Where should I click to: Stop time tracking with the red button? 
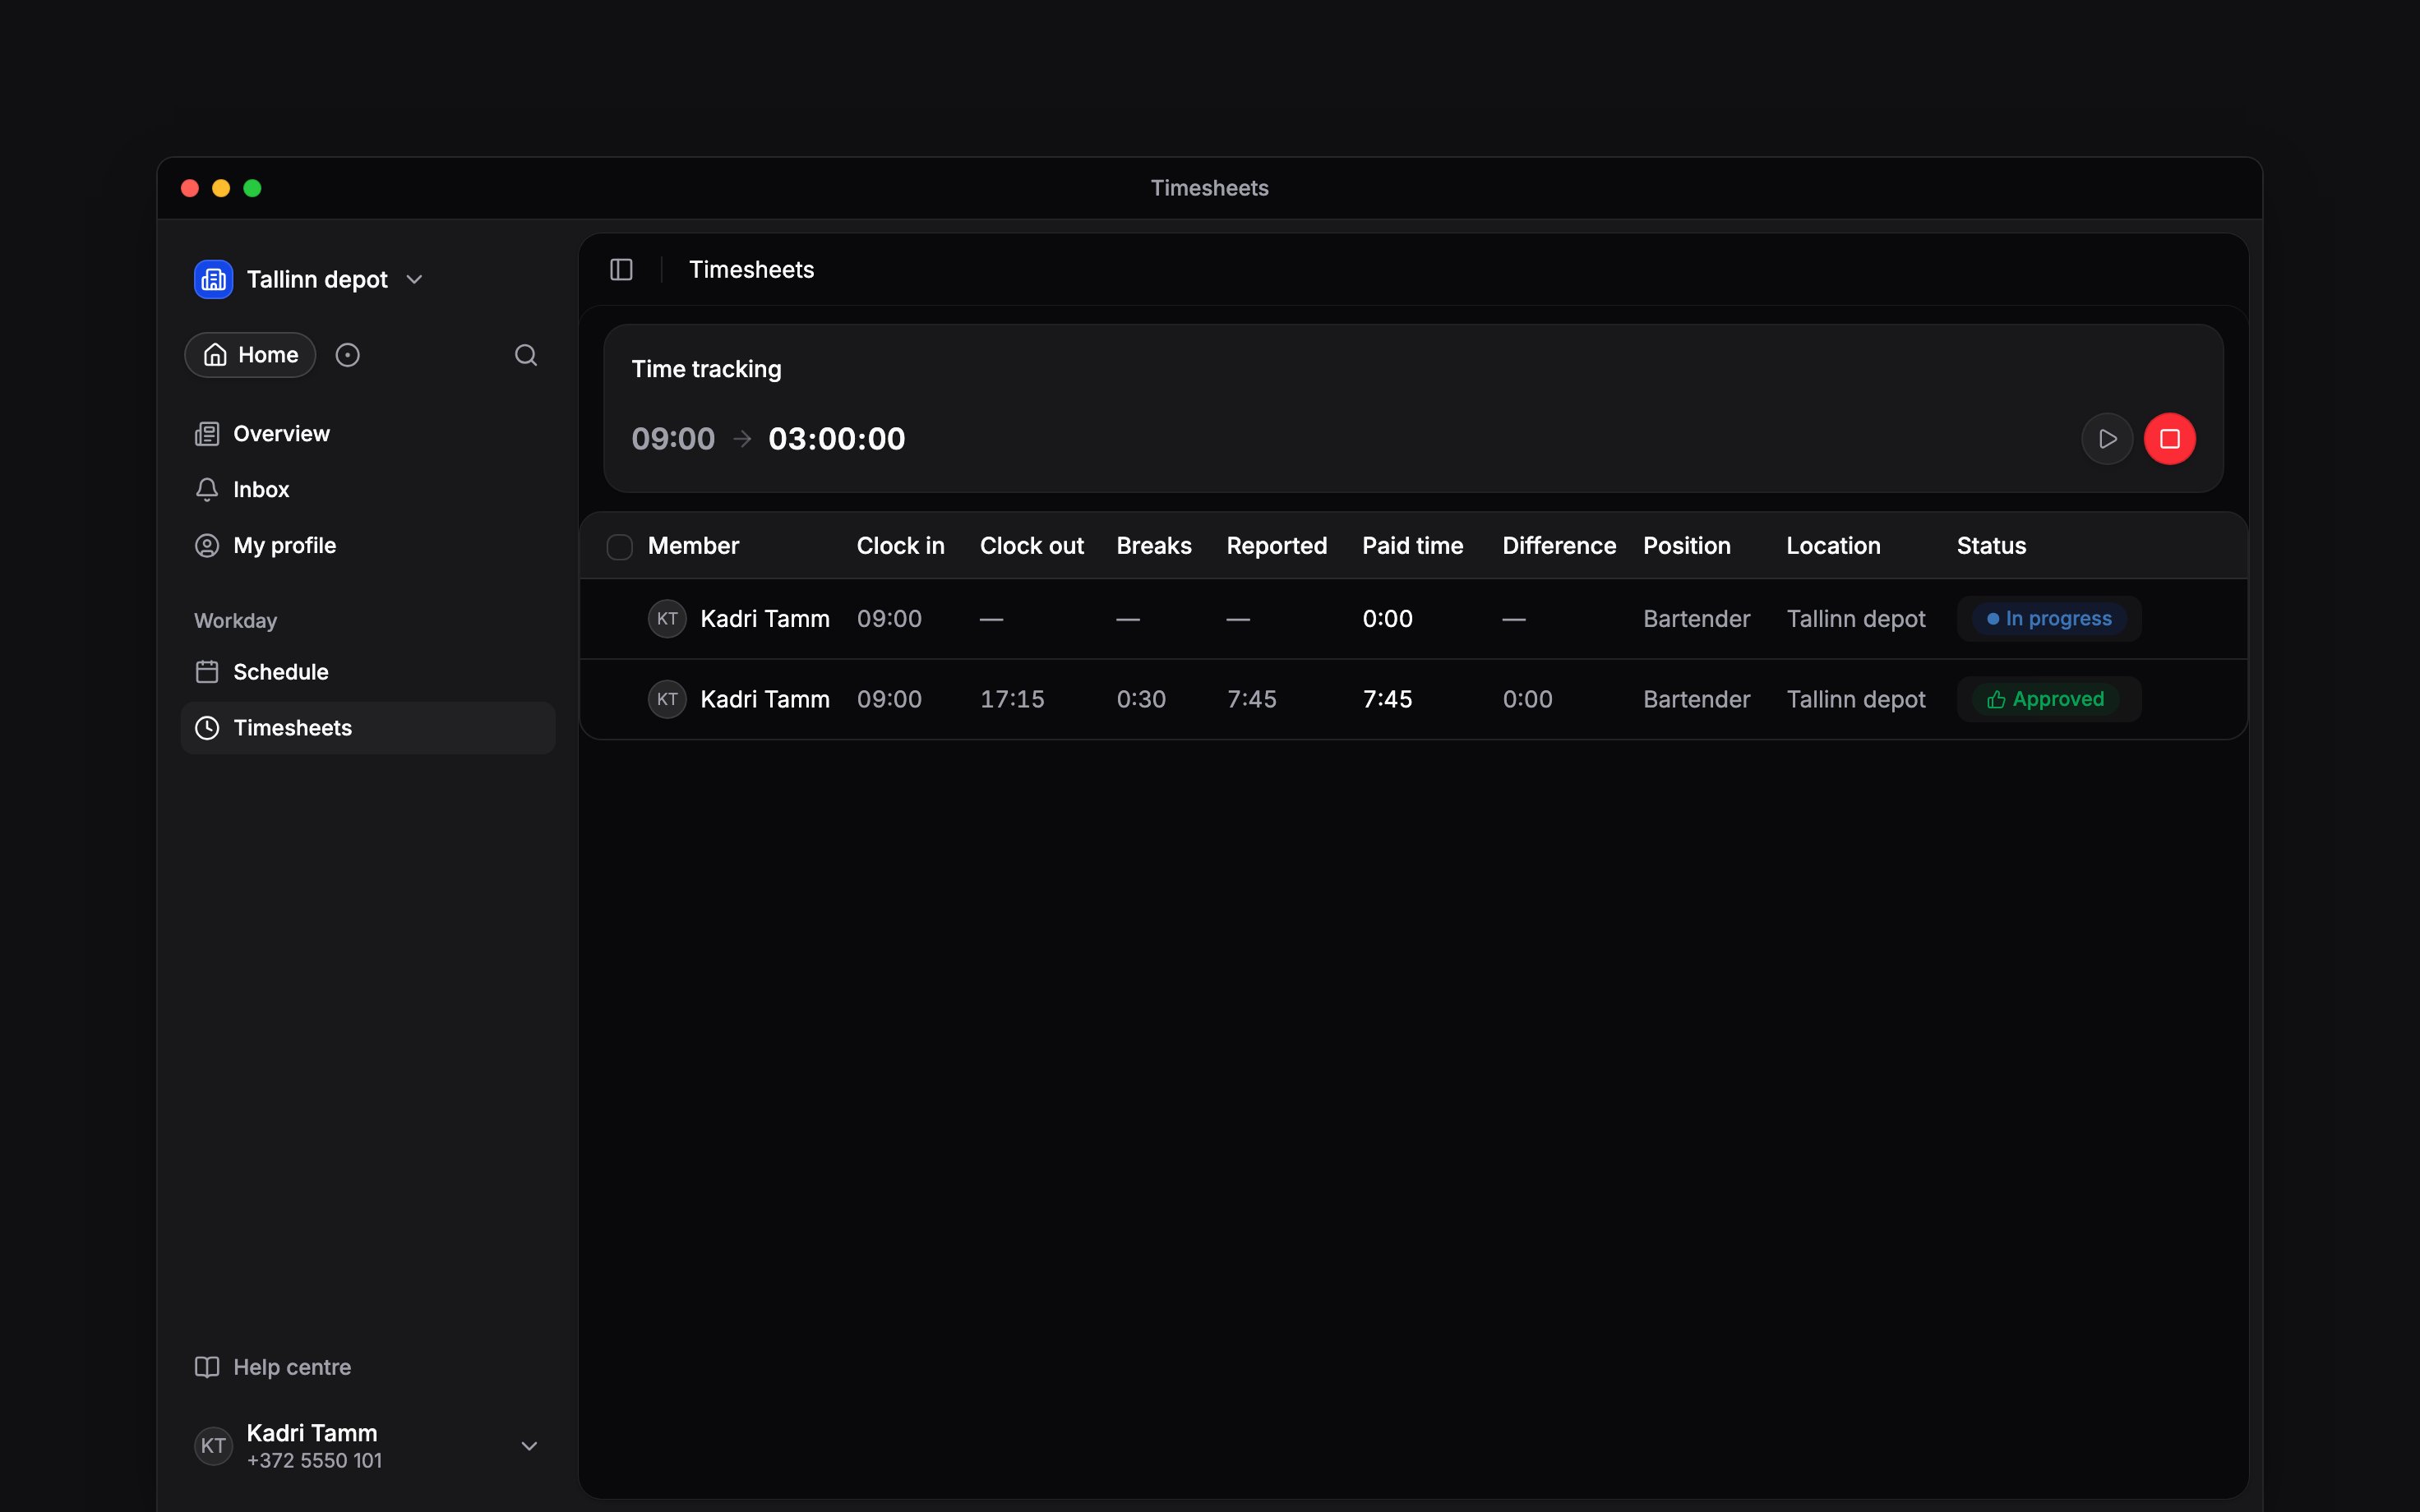pos(2169,439)
